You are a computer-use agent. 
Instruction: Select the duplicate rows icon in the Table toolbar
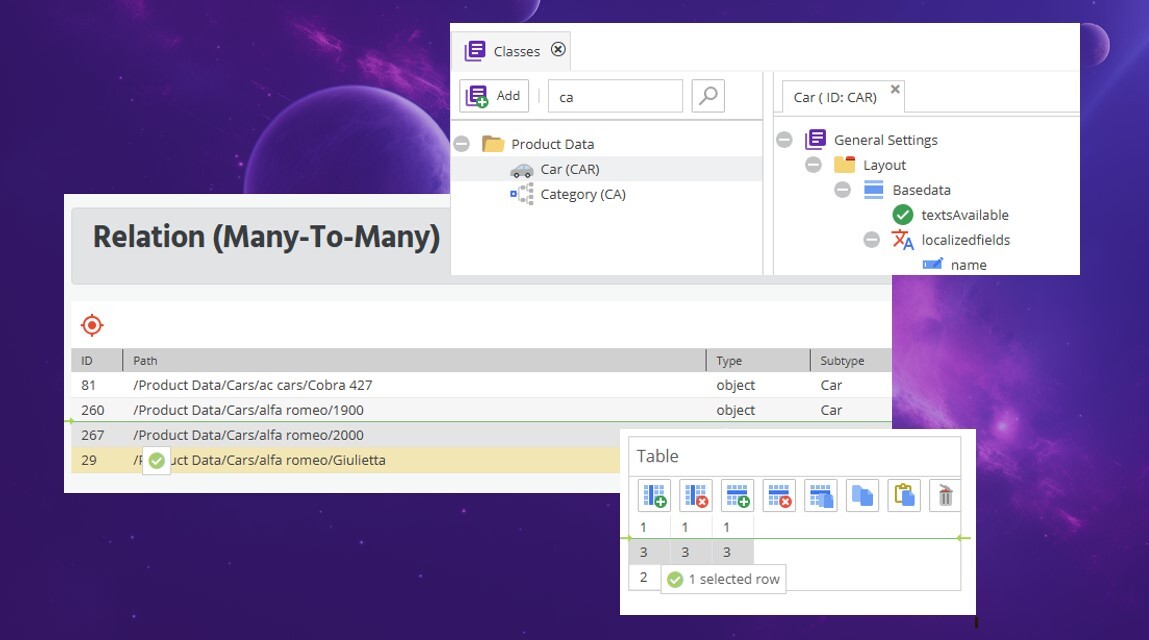coord(820,495)
